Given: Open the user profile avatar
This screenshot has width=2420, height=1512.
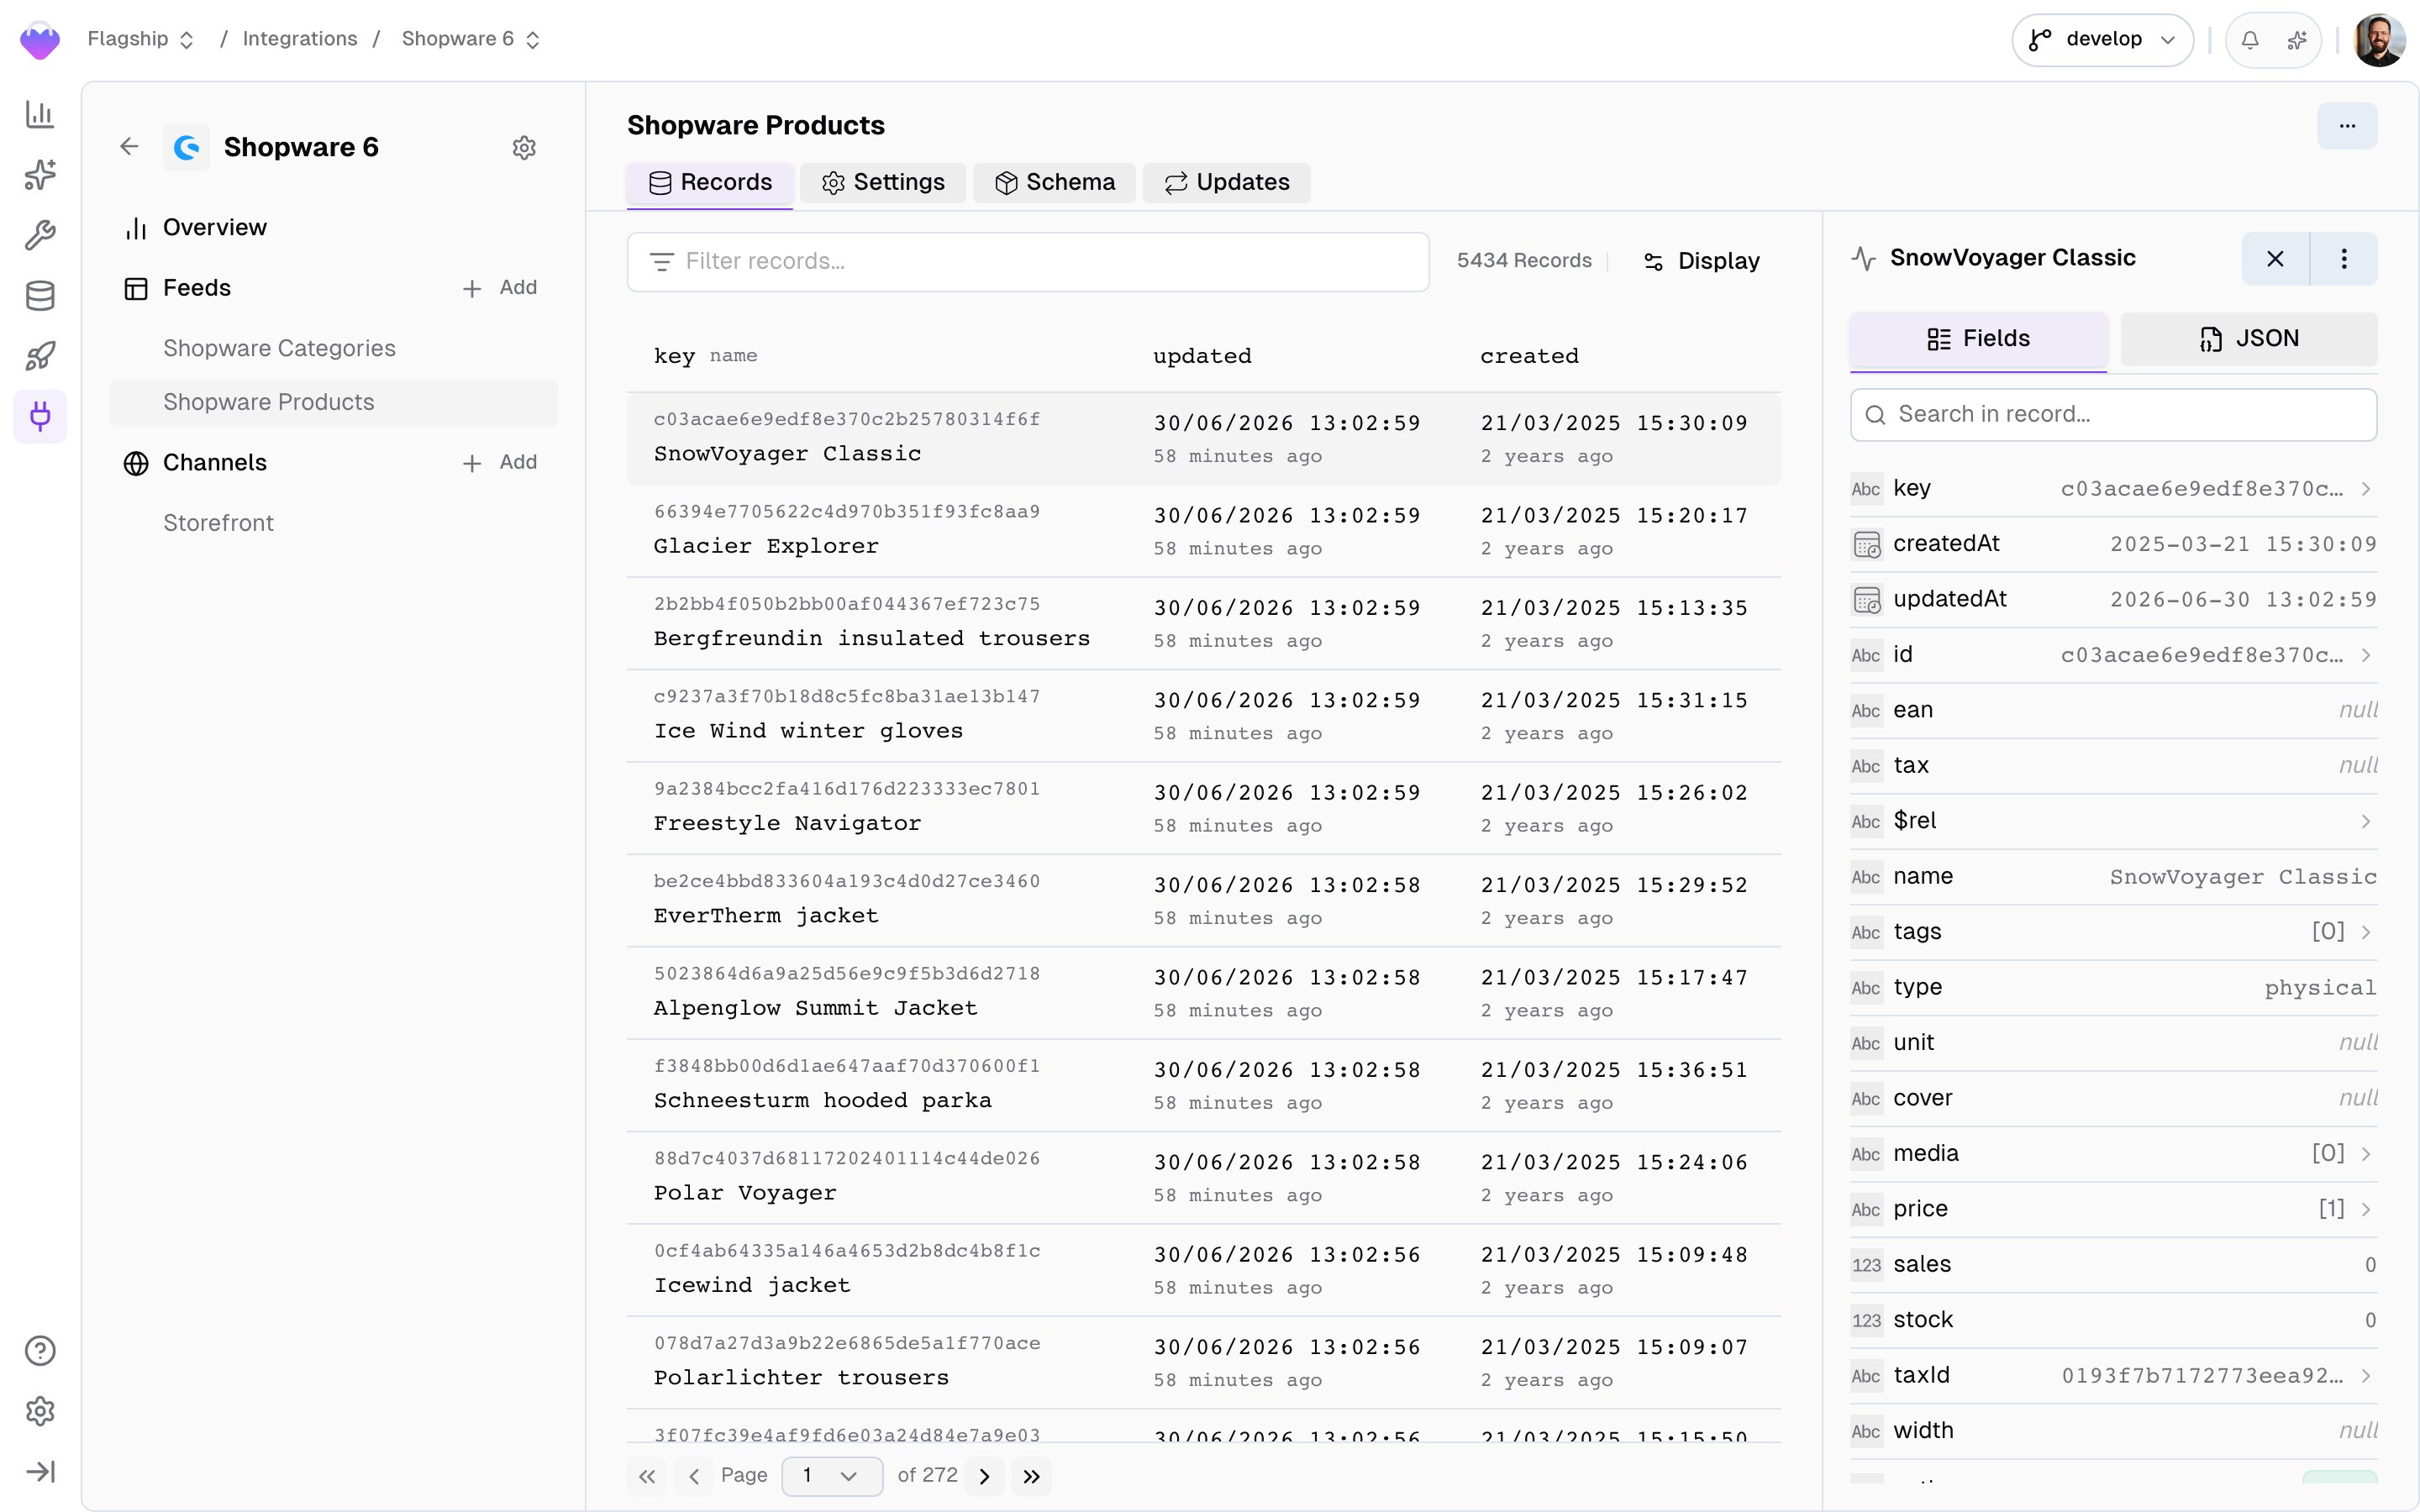Looking at the screenshot, I should [x=2380, y=40].
